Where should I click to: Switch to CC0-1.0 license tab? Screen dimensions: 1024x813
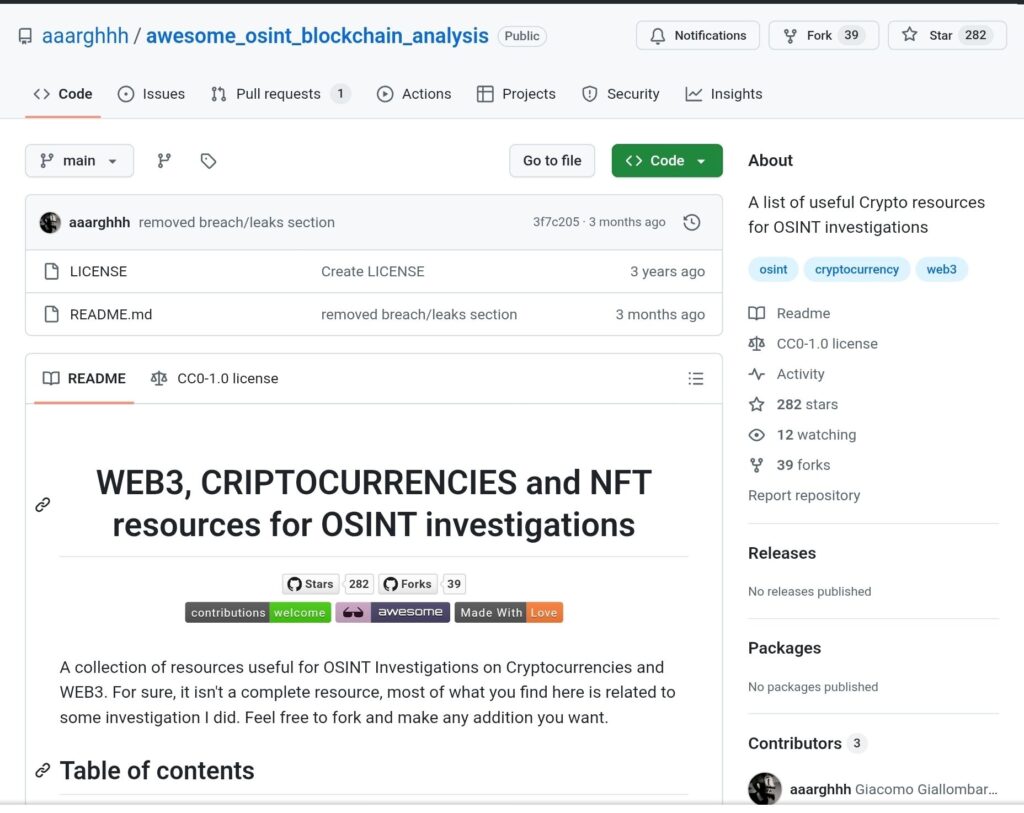(215, 379)
